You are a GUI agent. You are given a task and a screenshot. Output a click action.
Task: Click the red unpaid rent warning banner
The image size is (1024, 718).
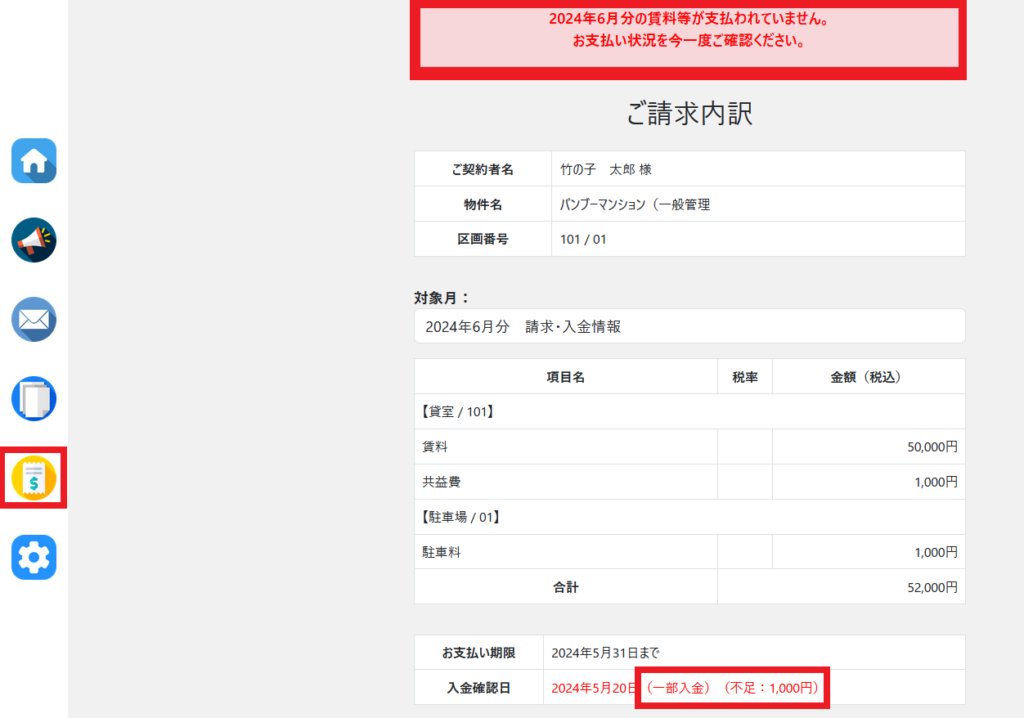pyautogui.click(x=689, y=31)
